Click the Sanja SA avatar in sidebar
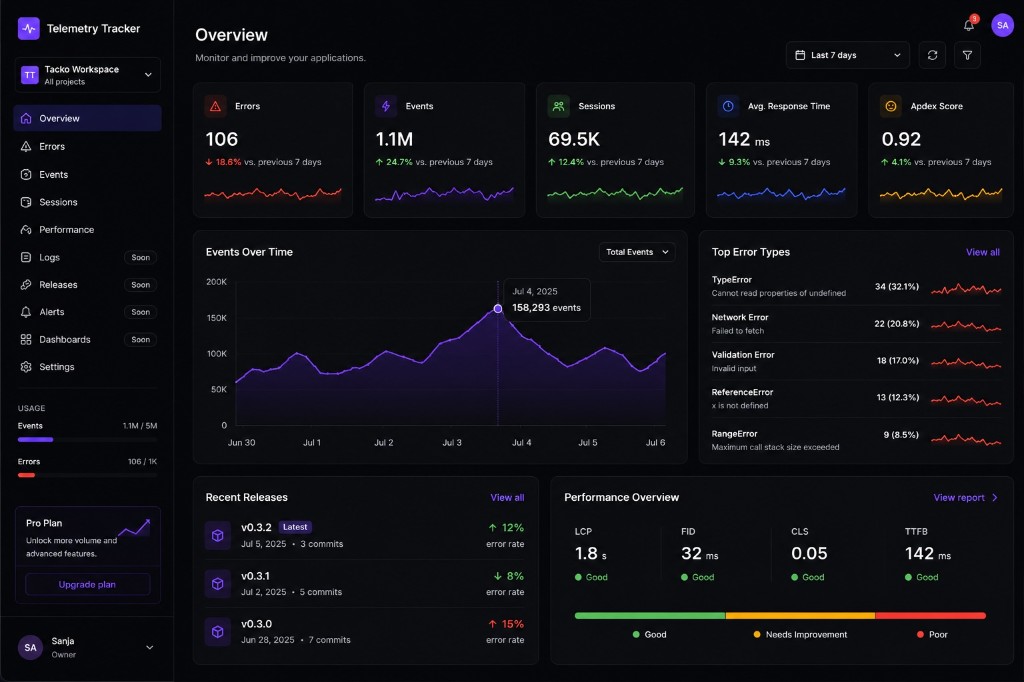Viewport: 1024px width, 682px height. point(30,647)
